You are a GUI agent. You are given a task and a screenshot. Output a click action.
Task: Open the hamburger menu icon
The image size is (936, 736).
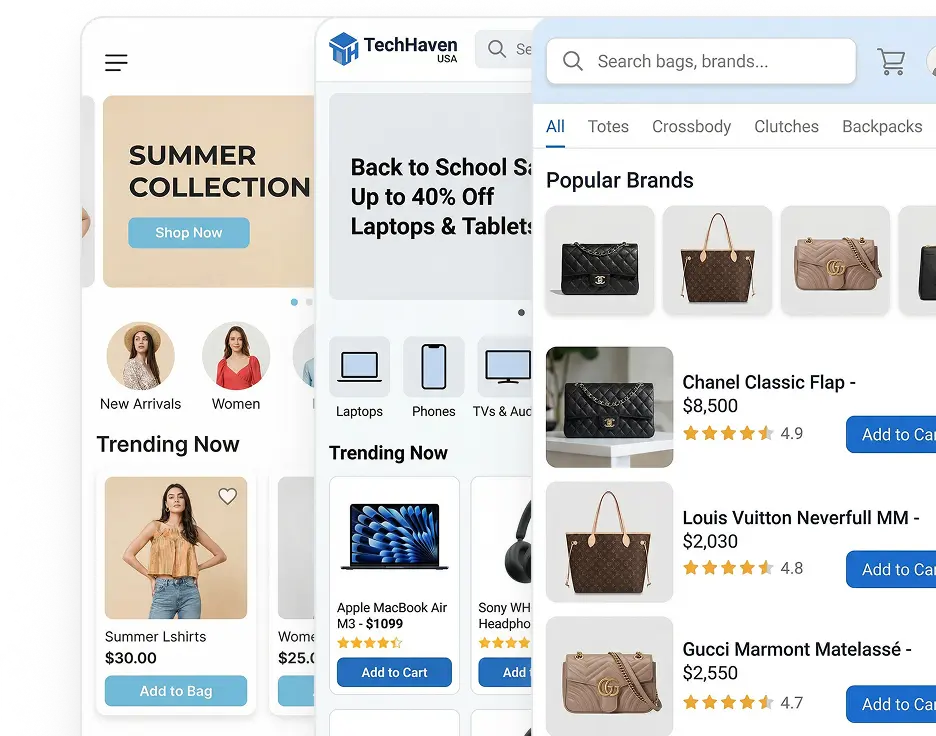[116, 63]
